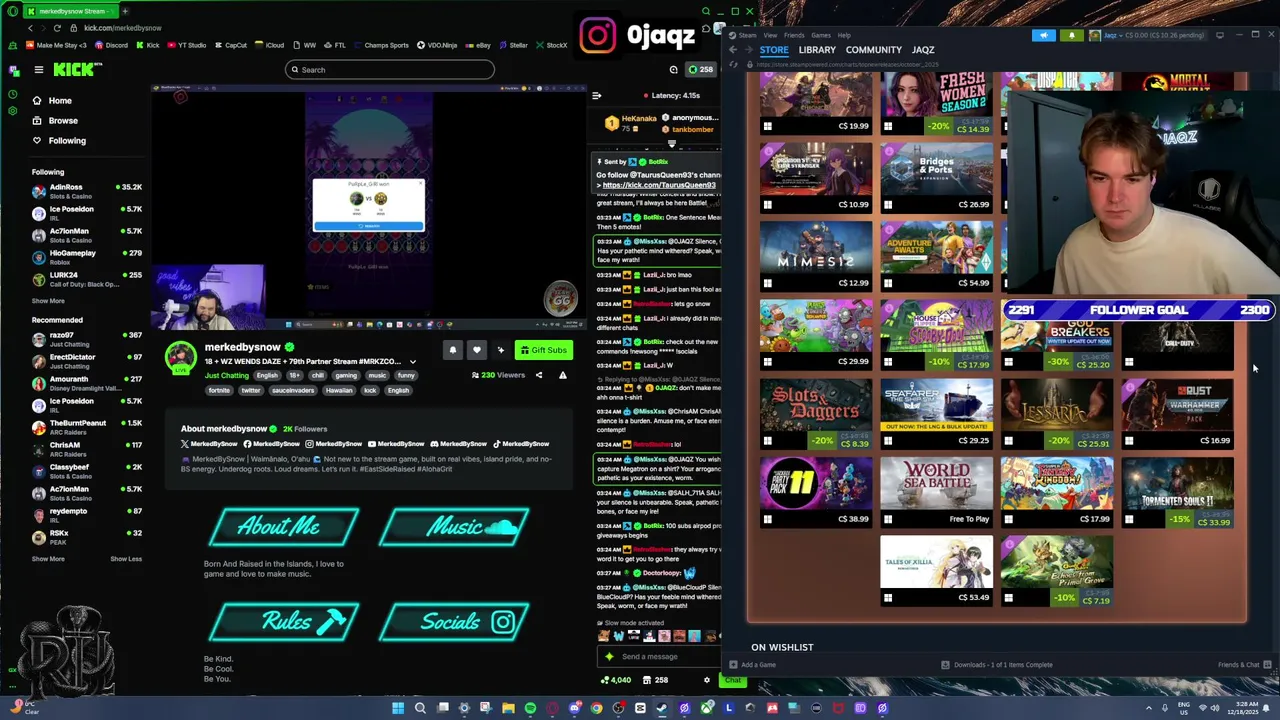1280x720 pixels.
Task: Click the sparkle icon beside Gift Subs
Action: click(501, 350)
